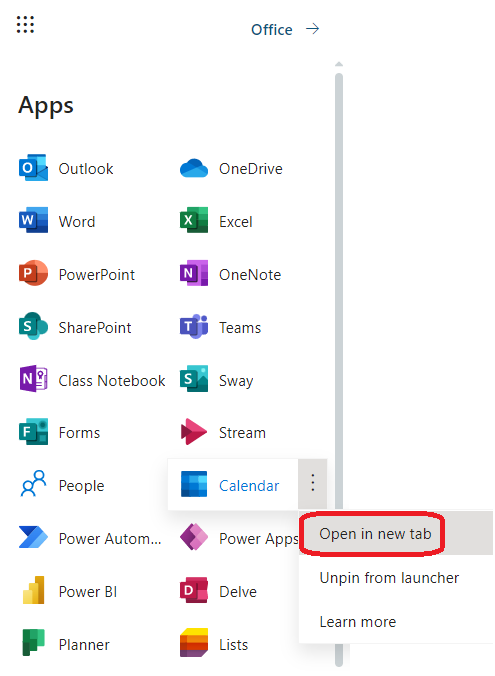Viewport: 495px width, 676px height.
Task: Click the Power BI text label
Action: coord(88,592)
